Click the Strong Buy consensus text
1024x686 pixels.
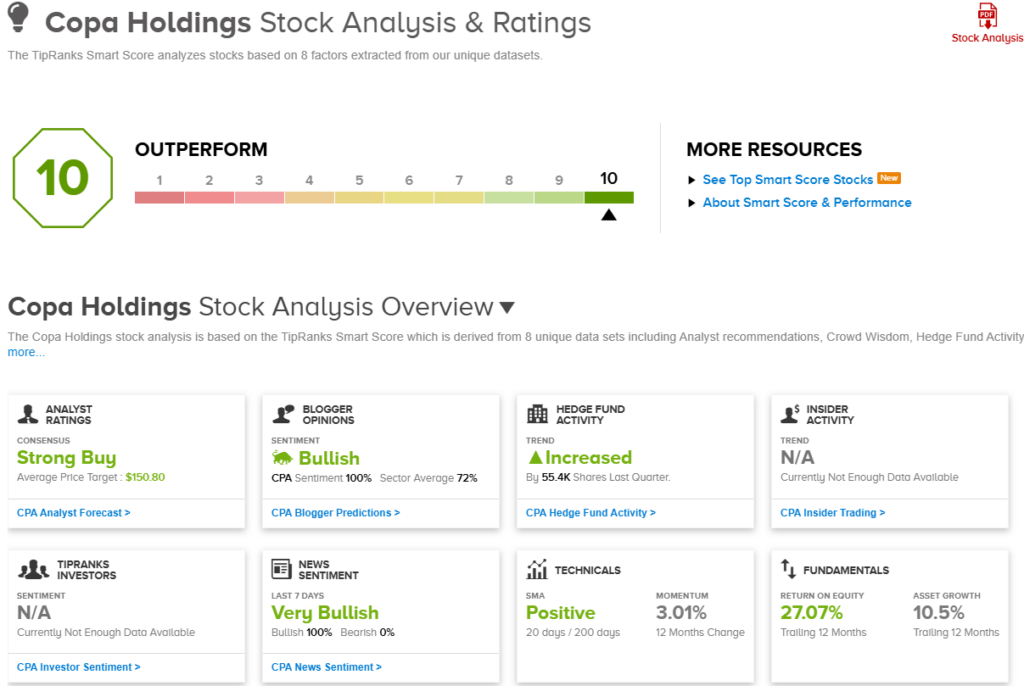[67, 458]
